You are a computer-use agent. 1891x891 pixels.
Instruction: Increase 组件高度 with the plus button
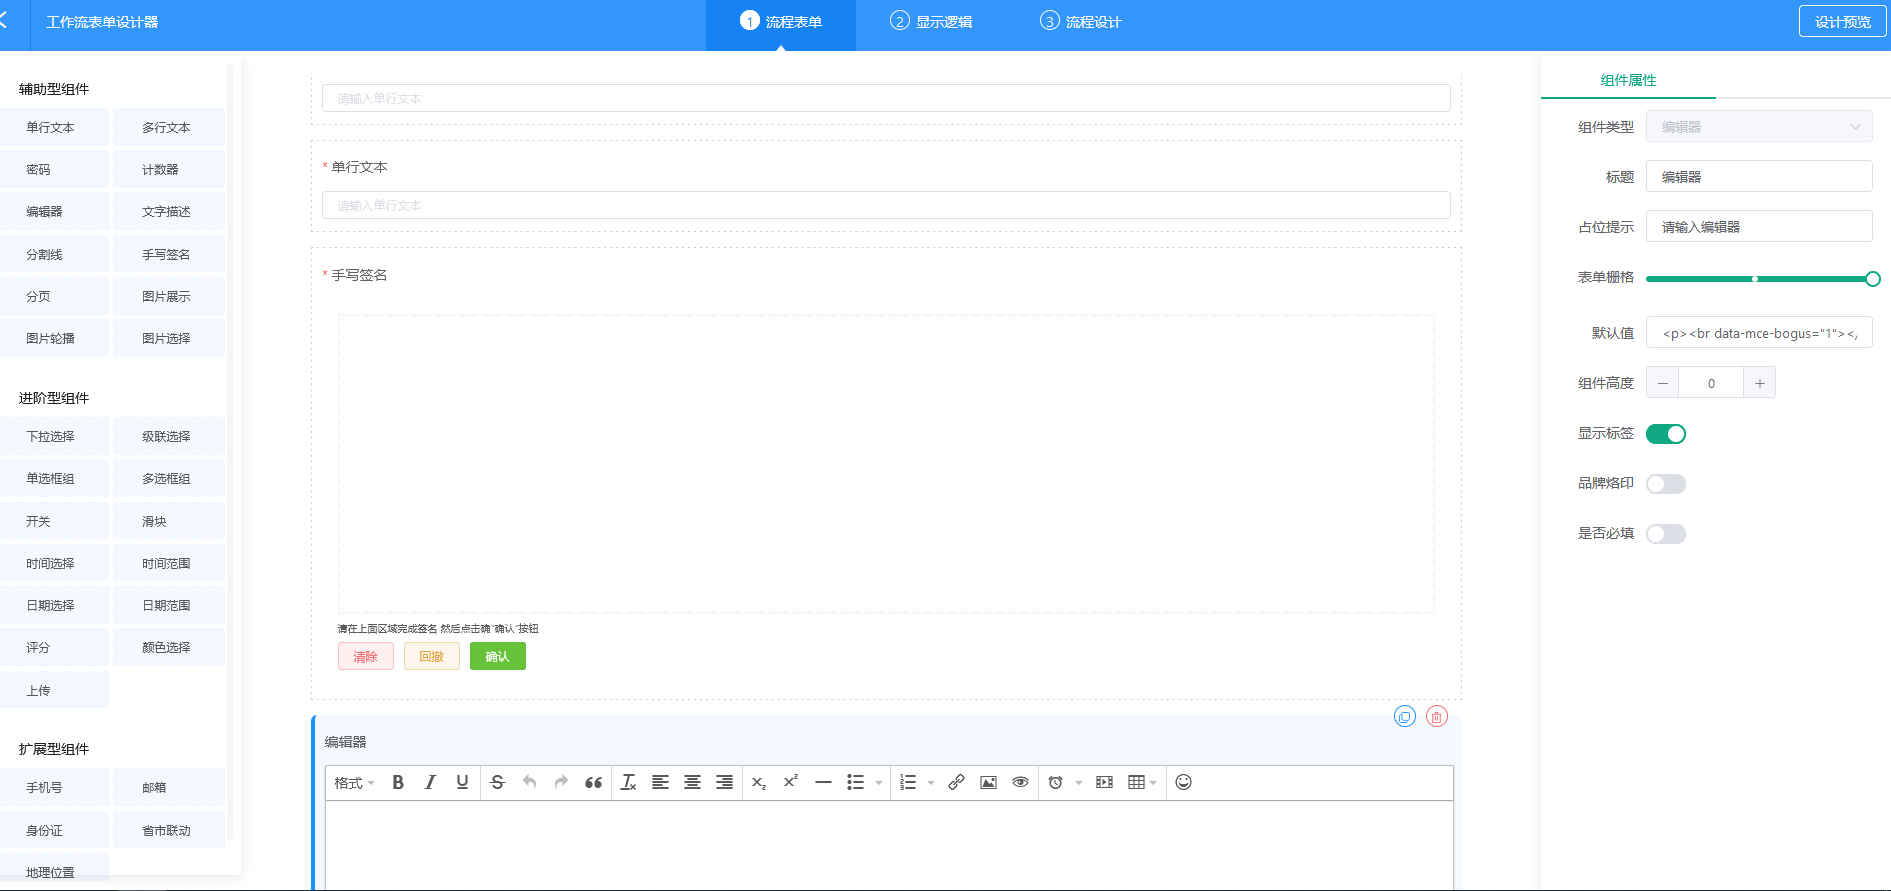(1759, 383)
